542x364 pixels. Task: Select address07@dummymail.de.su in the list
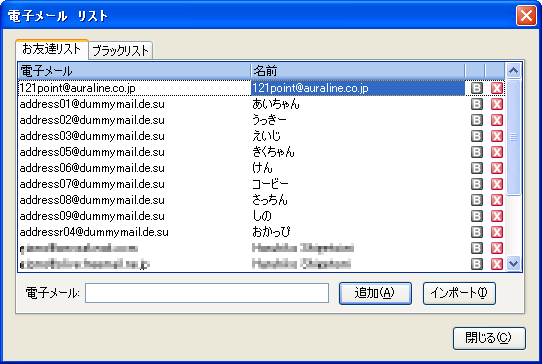92,184
